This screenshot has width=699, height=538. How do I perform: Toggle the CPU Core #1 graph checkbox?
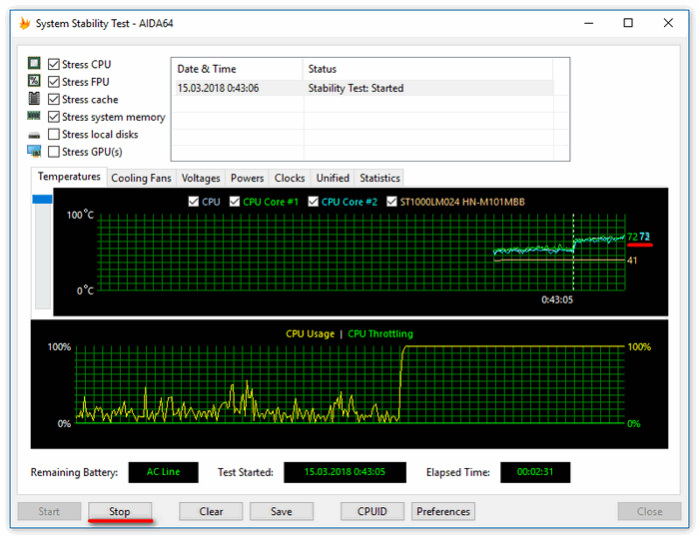click(234, 201)
